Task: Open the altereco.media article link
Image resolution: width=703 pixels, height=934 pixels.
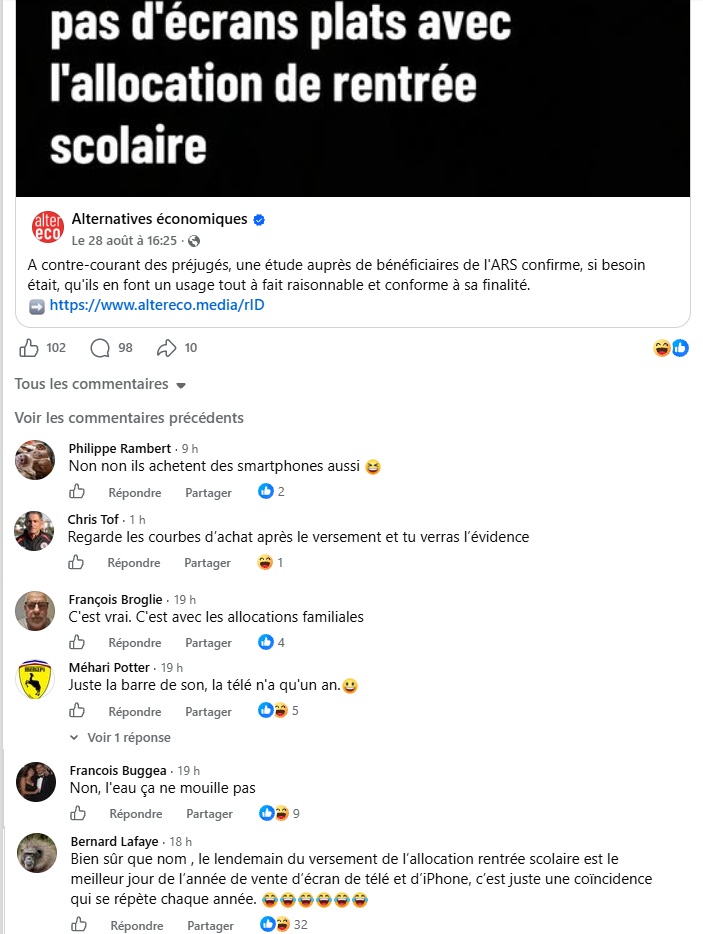Action: [x=157, y=305]
